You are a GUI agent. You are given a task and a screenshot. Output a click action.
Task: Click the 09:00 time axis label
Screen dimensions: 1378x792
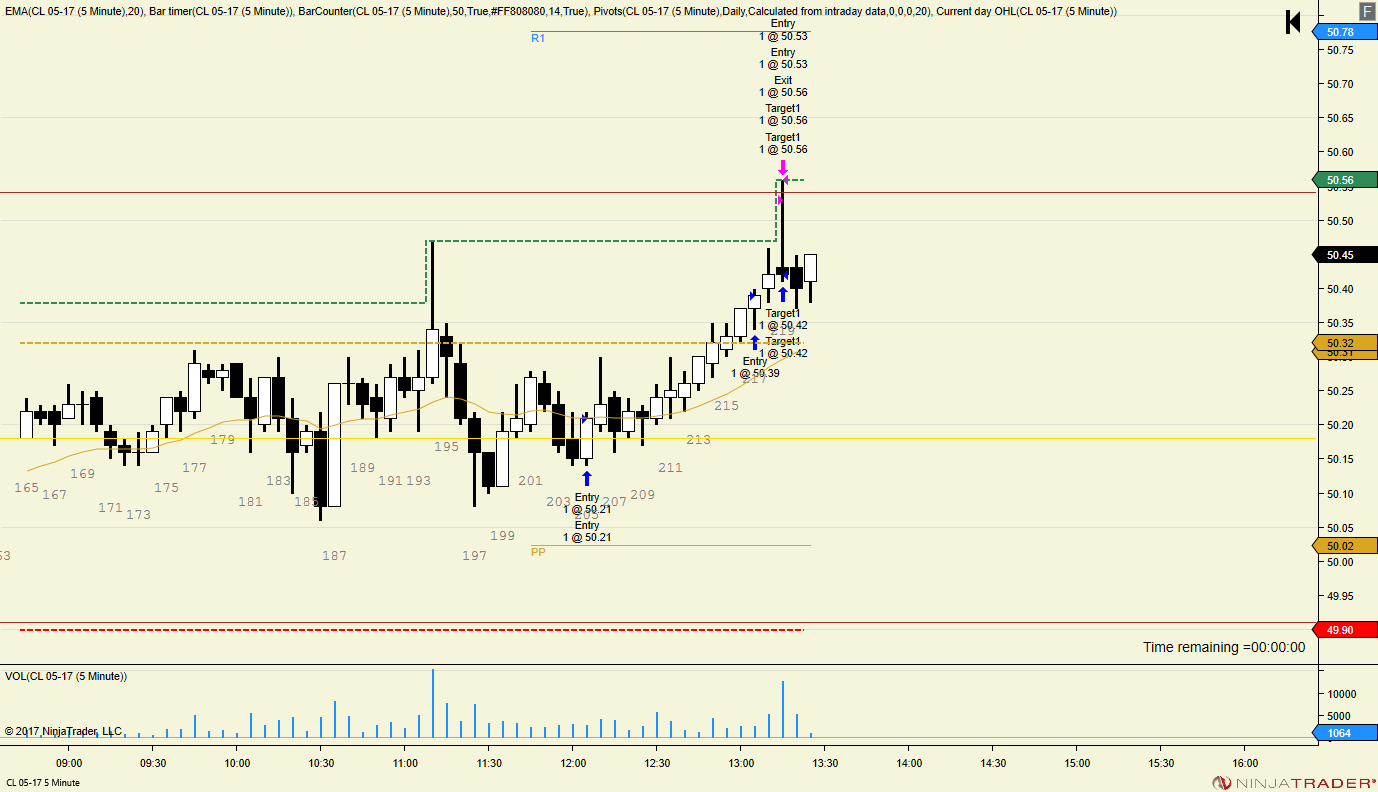point(69,762)
